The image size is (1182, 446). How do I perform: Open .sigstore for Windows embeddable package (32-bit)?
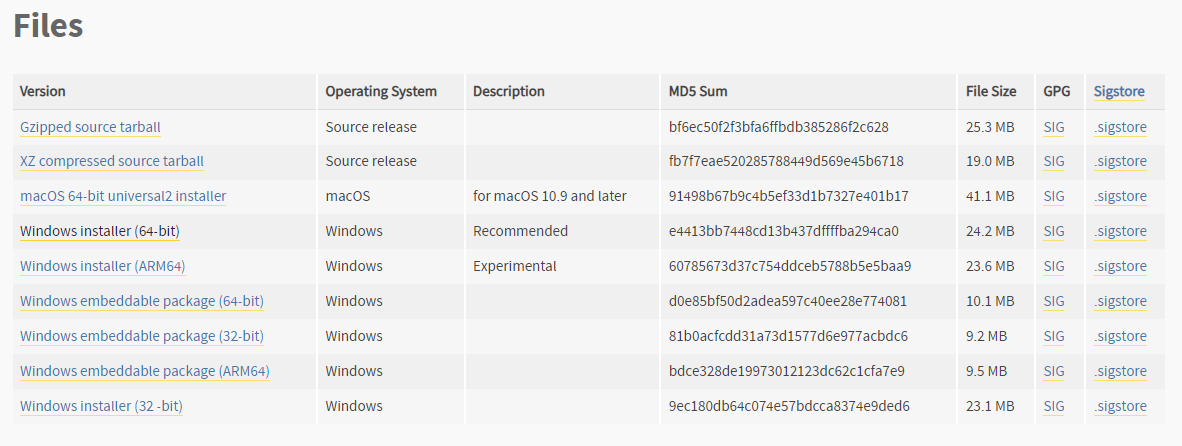coord(1120,336)
